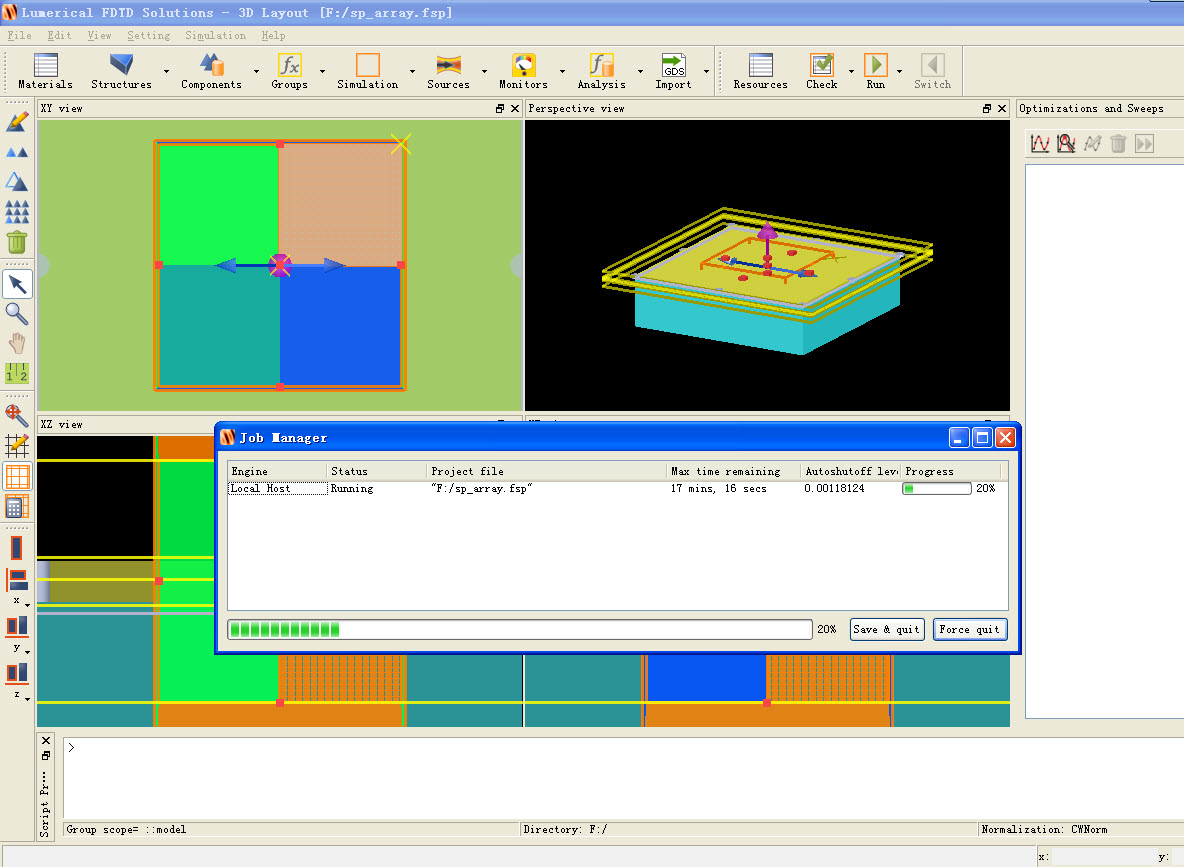Click the Run simulation icon

pos(876,65)
